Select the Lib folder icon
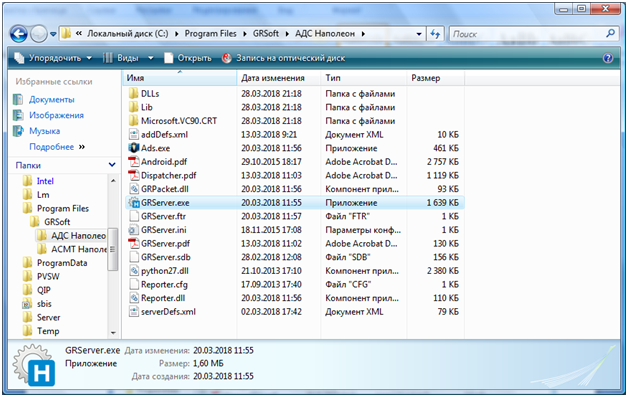This screenshot has height=397, width=628. click(133, 107)
